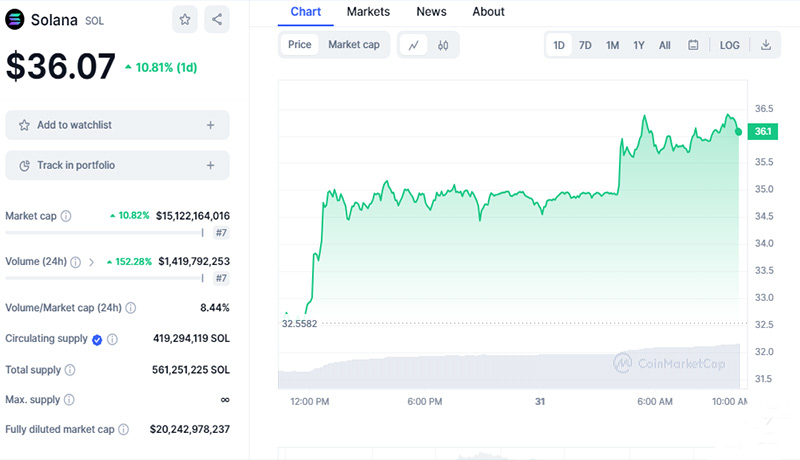Viewport: 800px width, 460px height.
Task: Click the SOL ticker symbol
Action: click(x=94, y=21)
